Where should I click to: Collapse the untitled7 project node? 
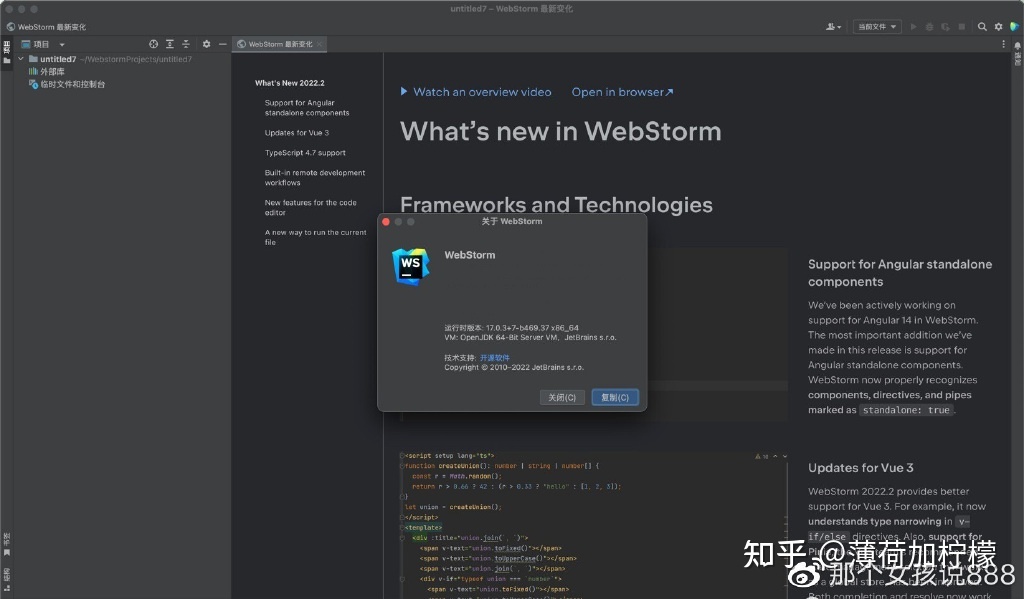click(21, 59)
